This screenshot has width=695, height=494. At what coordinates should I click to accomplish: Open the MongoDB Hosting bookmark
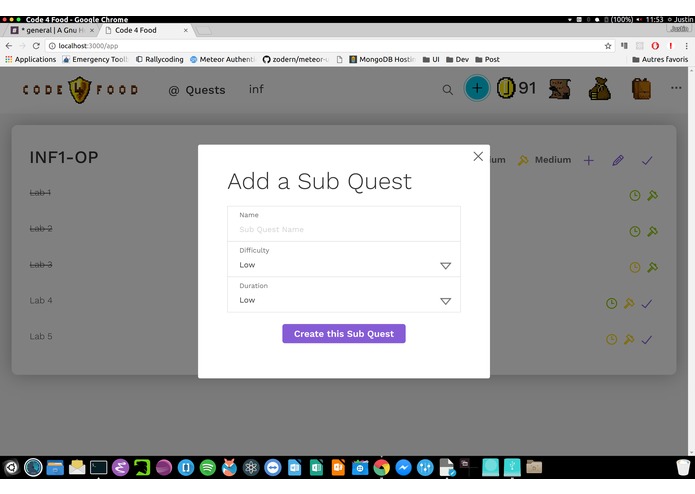point(382,59)
